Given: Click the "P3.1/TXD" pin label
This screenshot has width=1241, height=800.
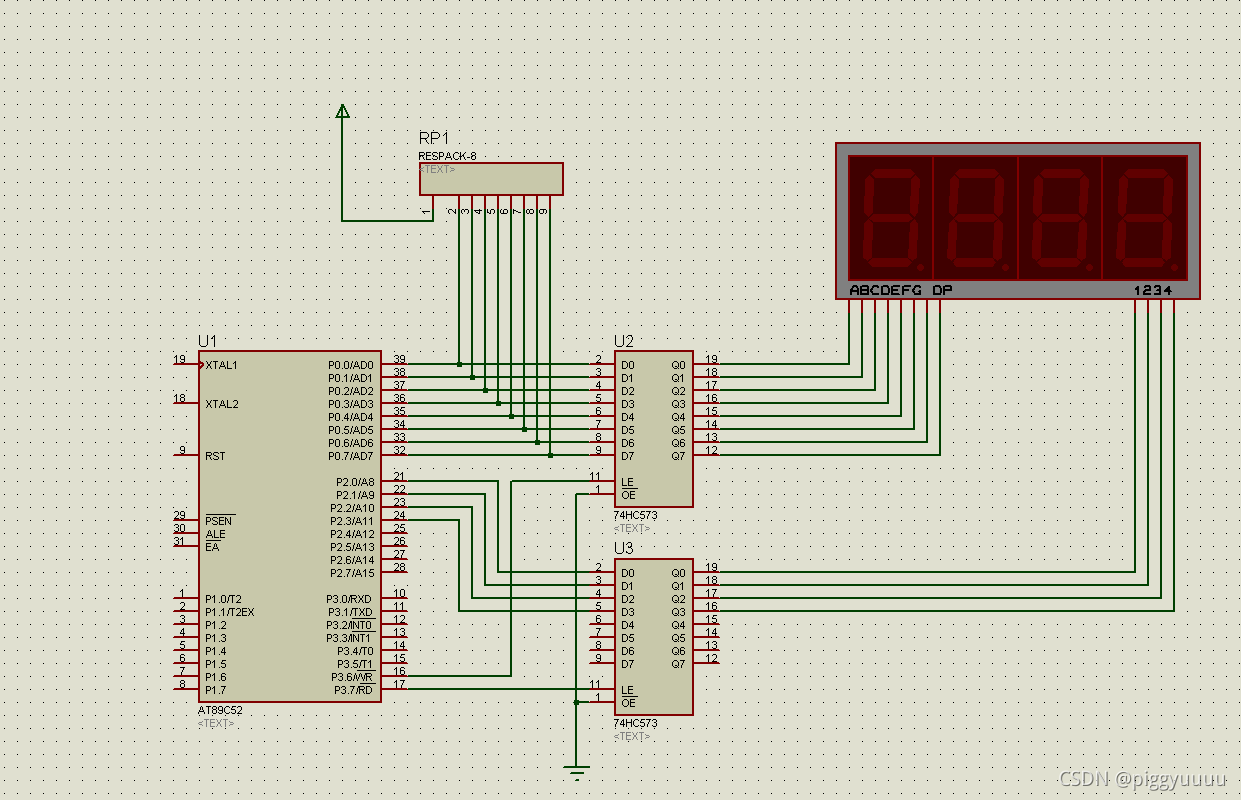Looking at the screenshot, I should coord(351,612).
